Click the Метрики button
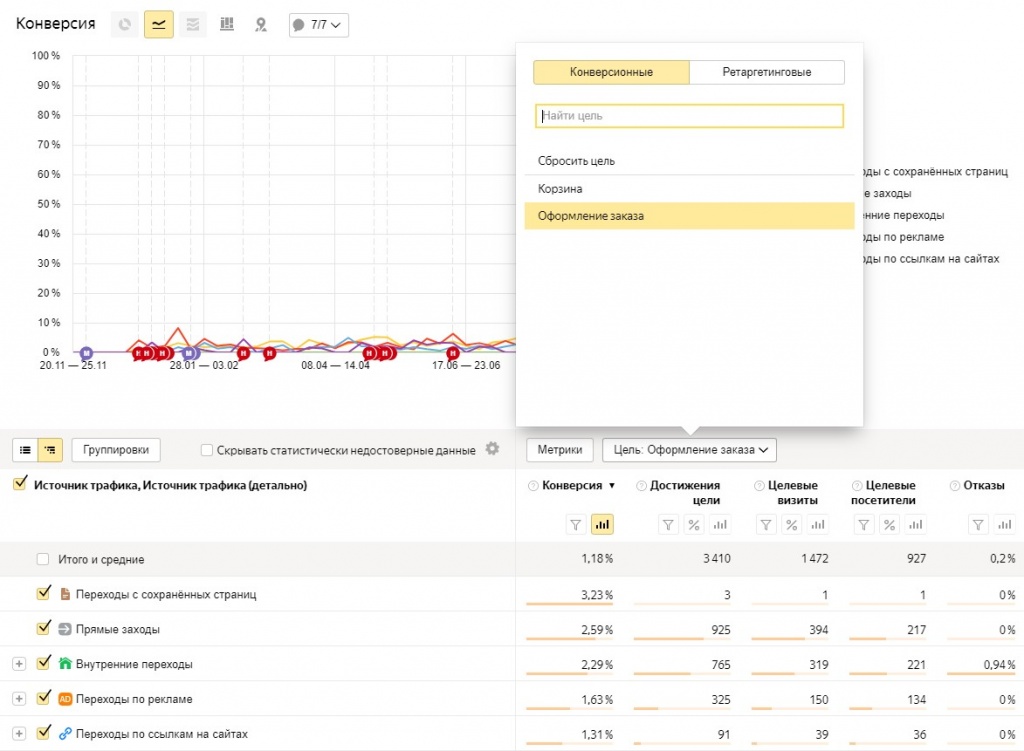1024x751 pixels. 560,450
